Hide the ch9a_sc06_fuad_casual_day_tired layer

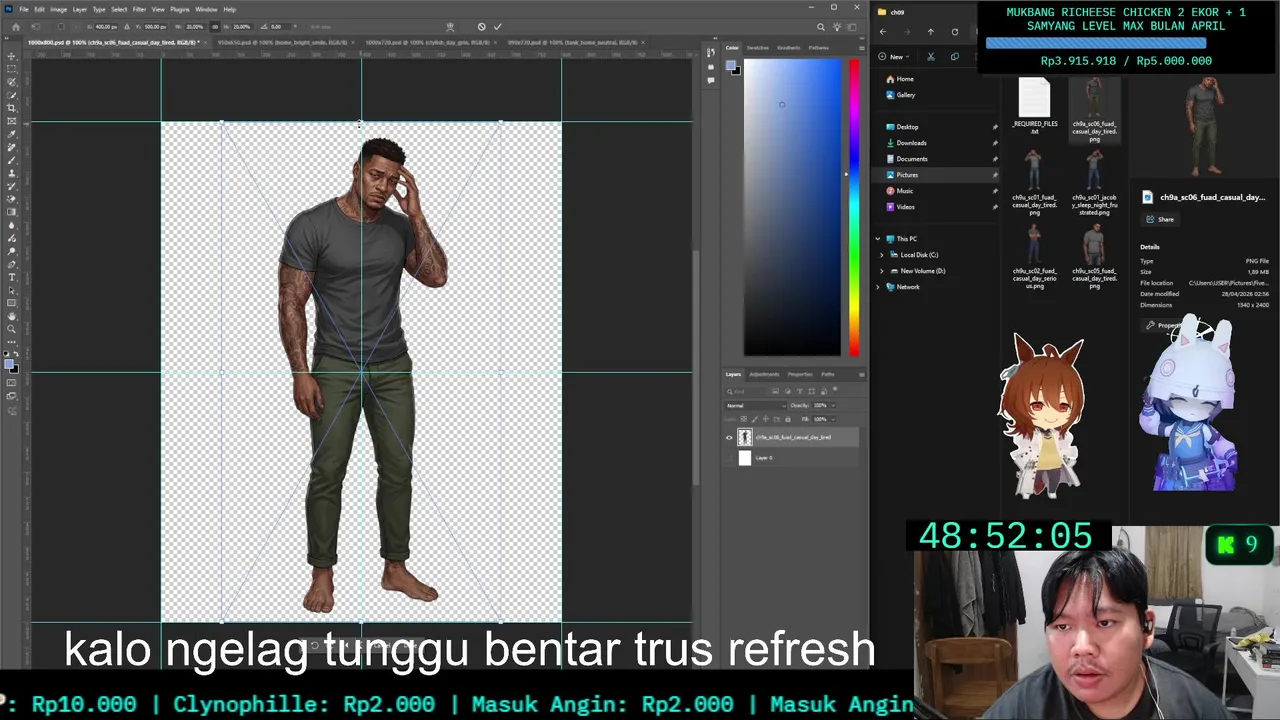click(729, 438)
